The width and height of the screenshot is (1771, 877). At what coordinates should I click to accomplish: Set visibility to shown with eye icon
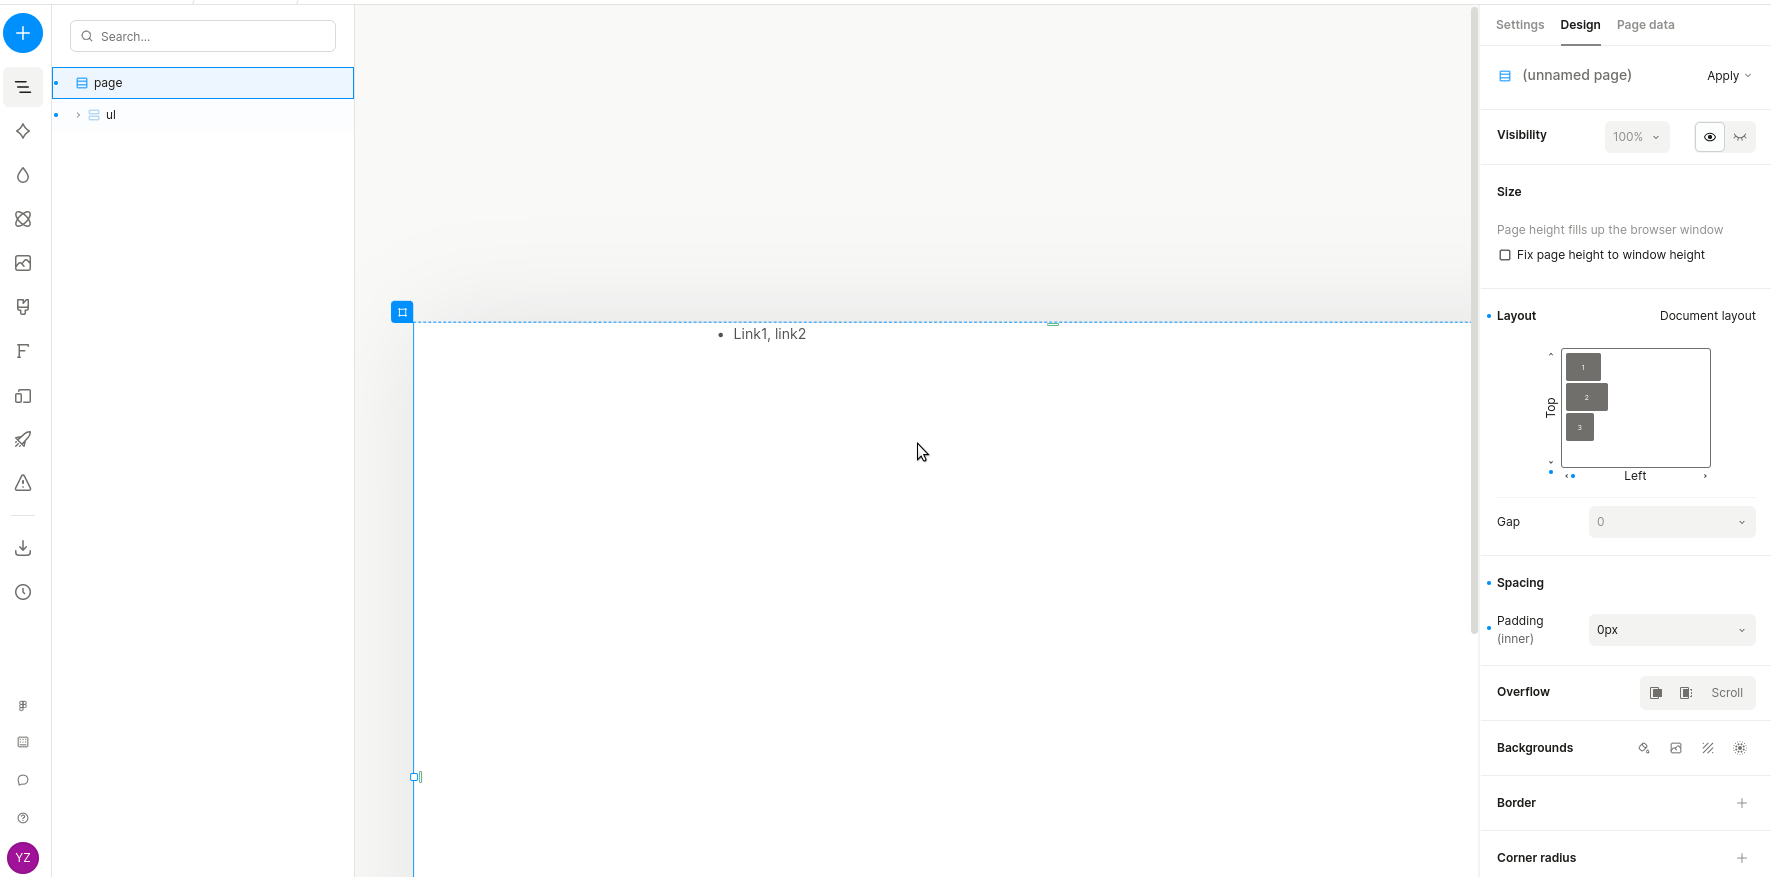coord(1709,137)
